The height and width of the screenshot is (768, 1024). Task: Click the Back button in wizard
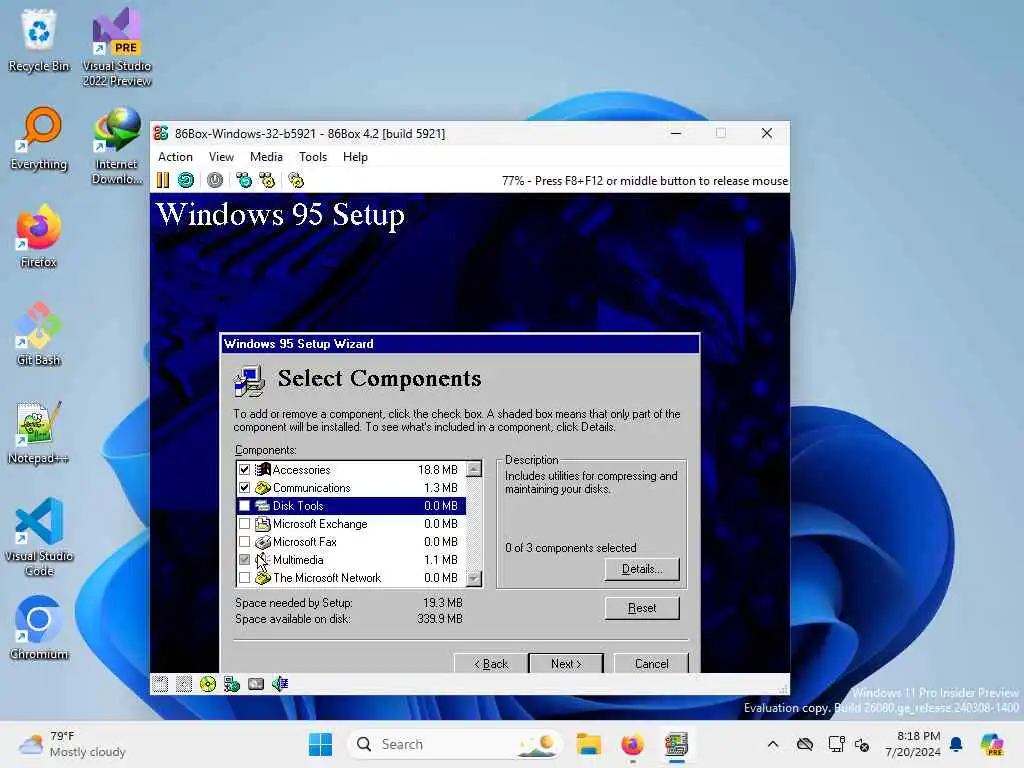(490, 663)
